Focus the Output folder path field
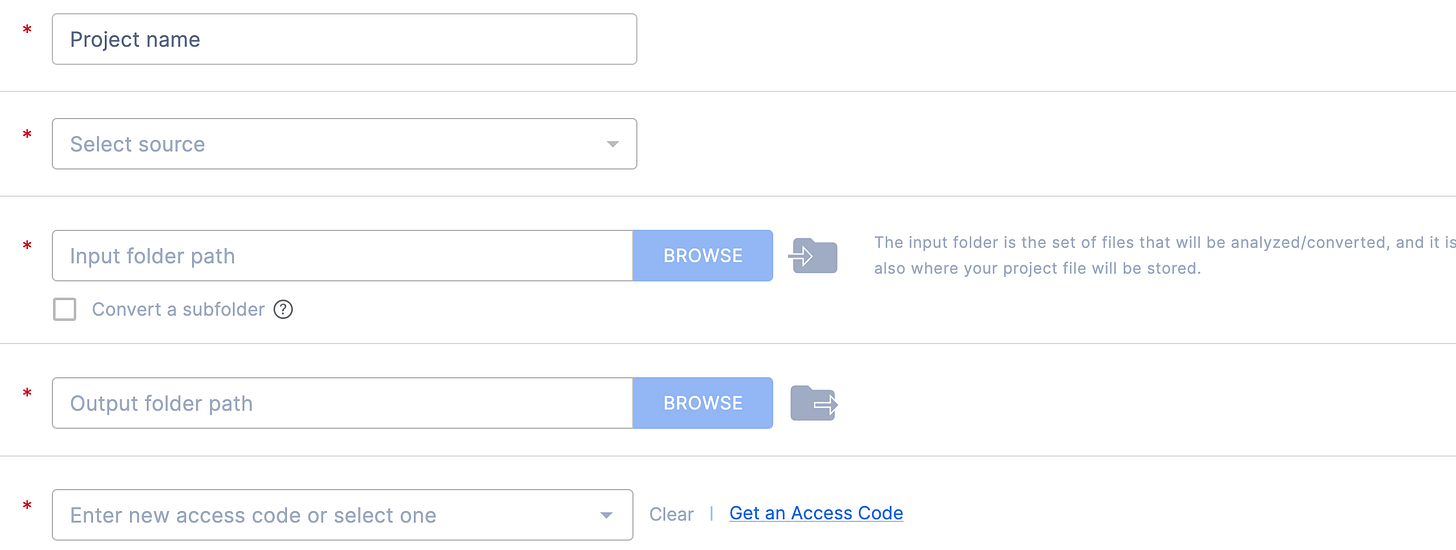This screenshot has height=550, width=1456. pos(343,403)
